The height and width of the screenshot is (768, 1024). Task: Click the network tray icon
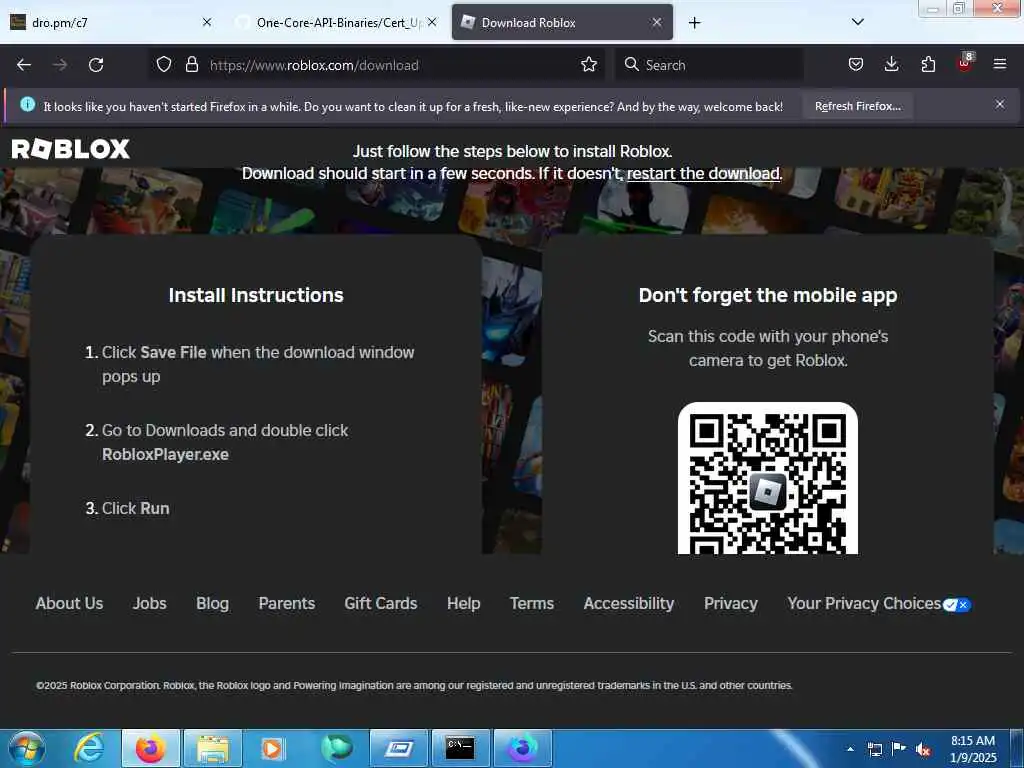(x=874, y=750)
